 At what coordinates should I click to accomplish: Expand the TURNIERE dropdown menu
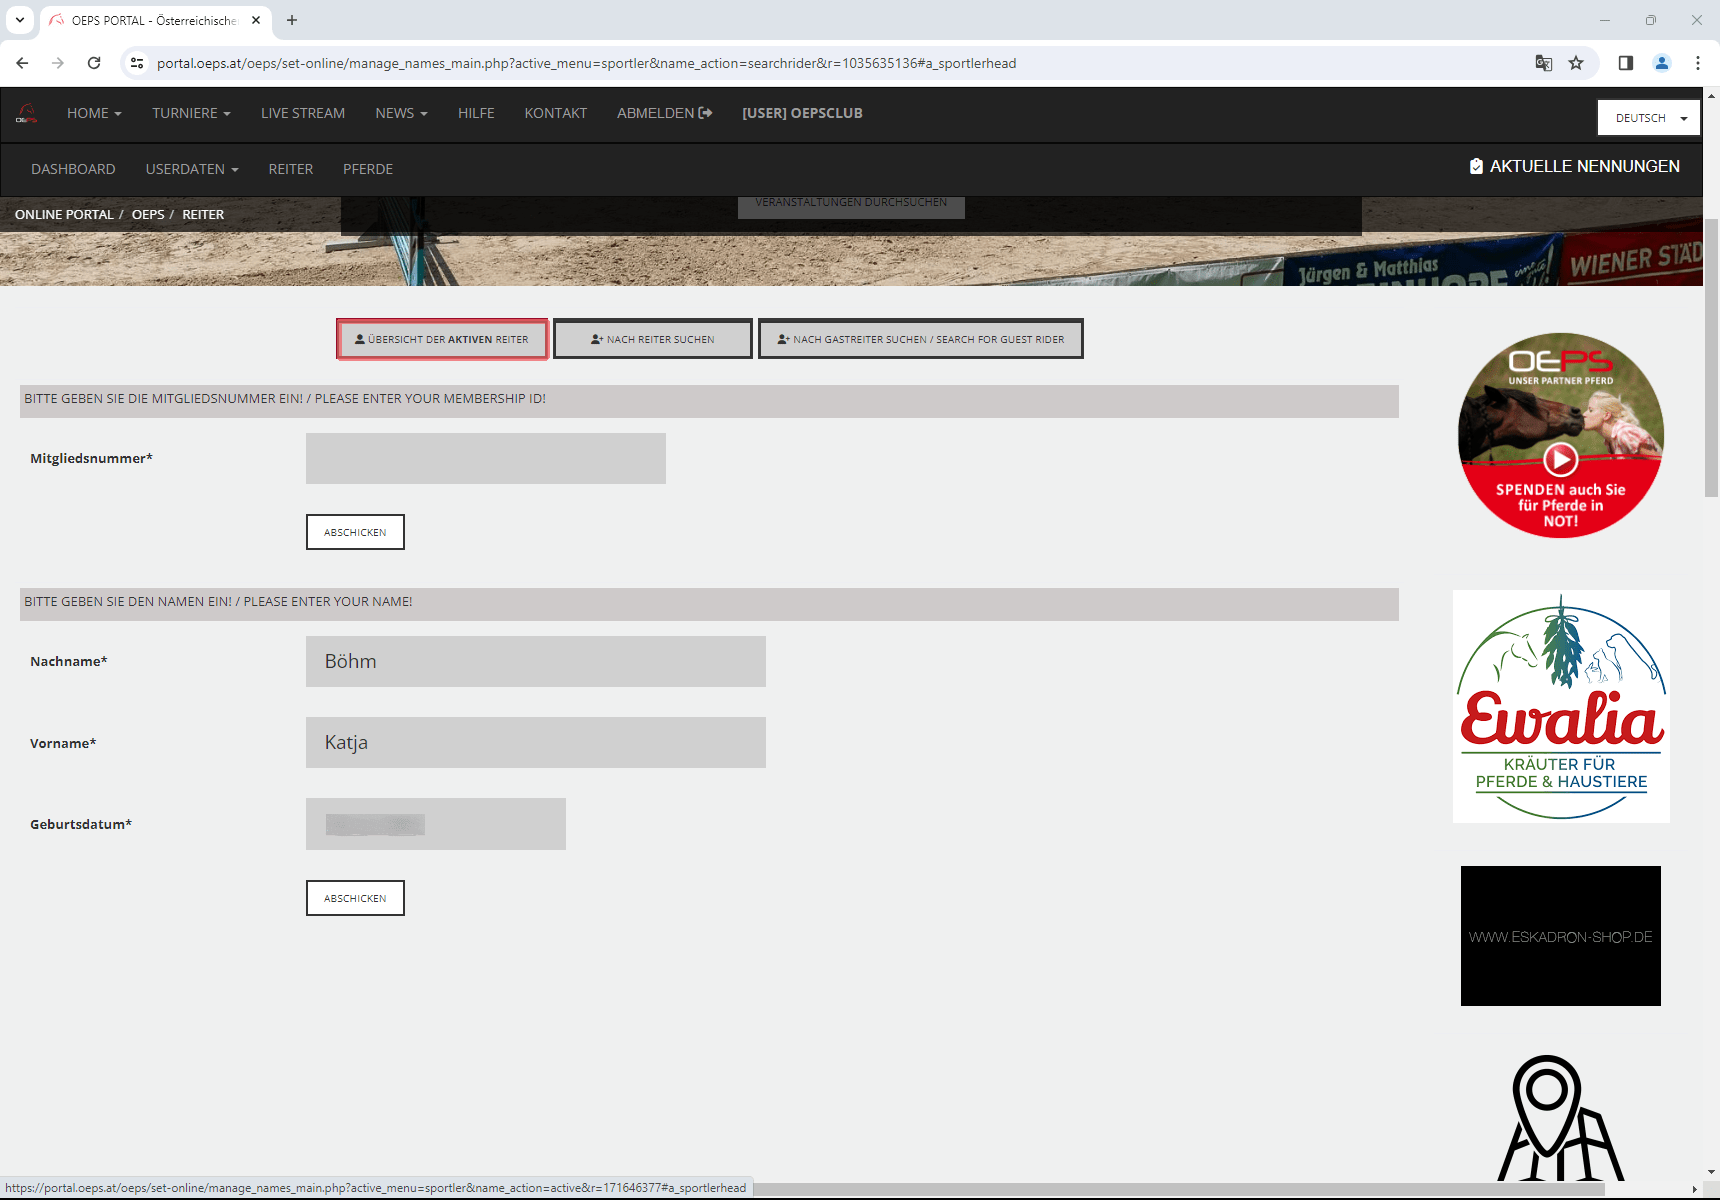point(191,113)
